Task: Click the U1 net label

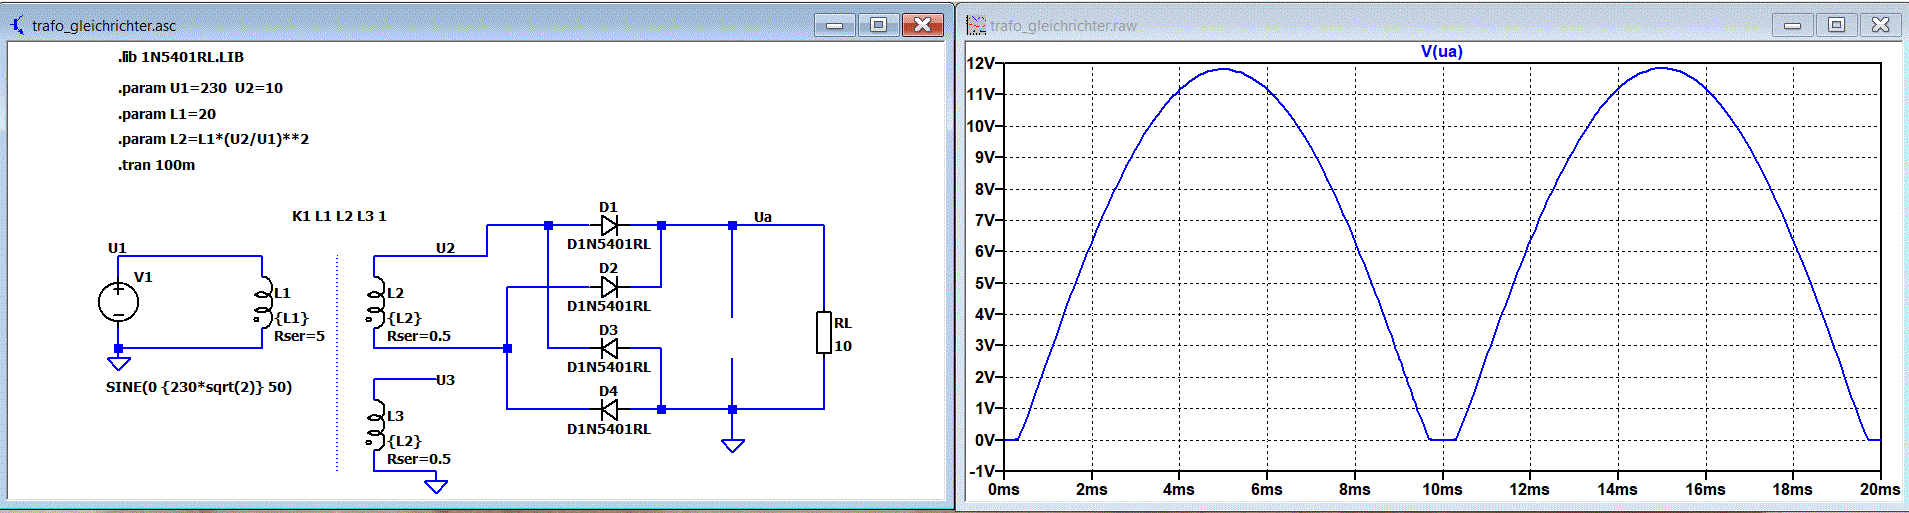Action: (x=117, y=248)
